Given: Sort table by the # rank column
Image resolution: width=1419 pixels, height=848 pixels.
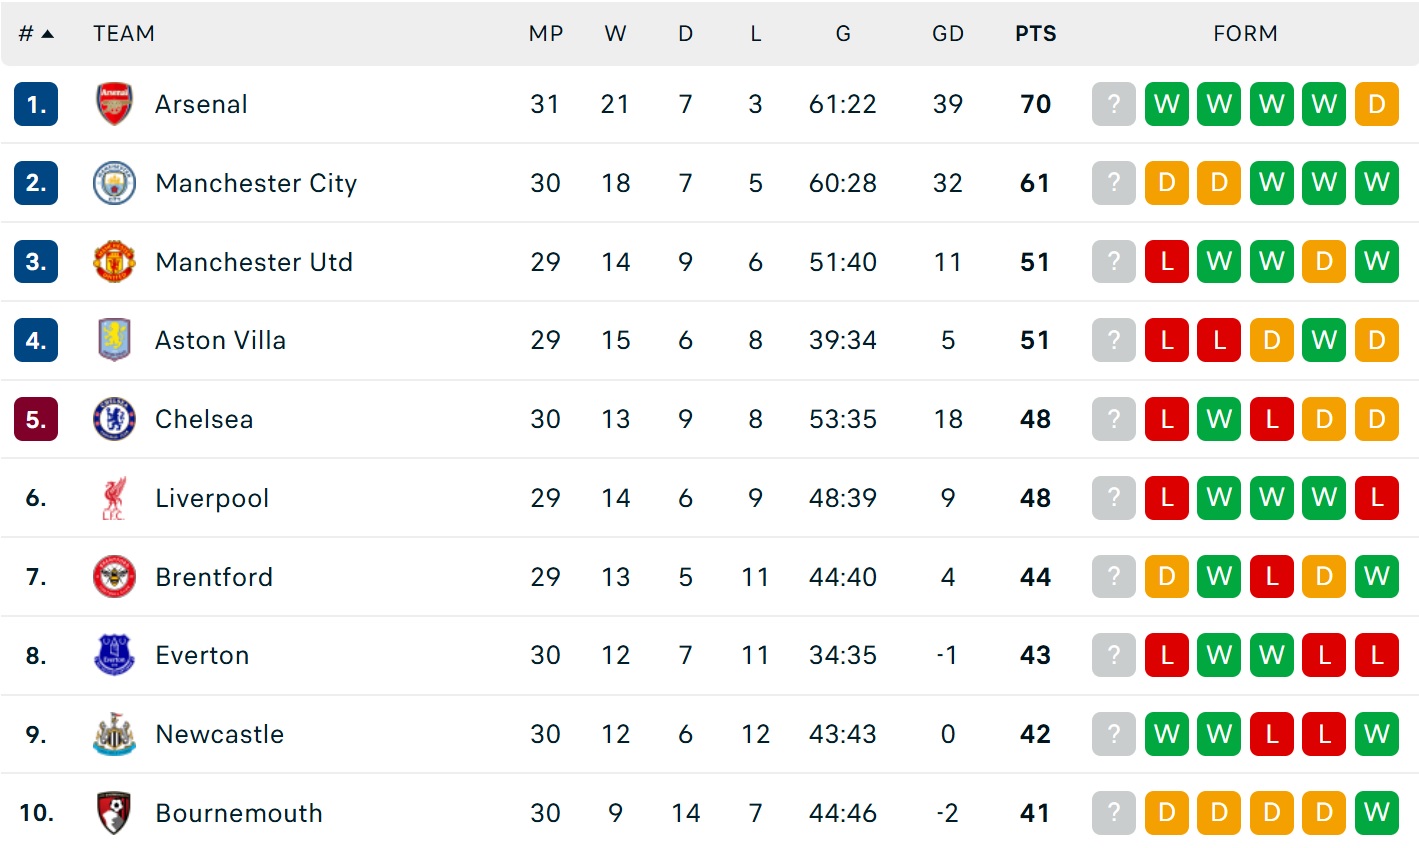Looking at the screenshot, I should click(x=36, y=34).
